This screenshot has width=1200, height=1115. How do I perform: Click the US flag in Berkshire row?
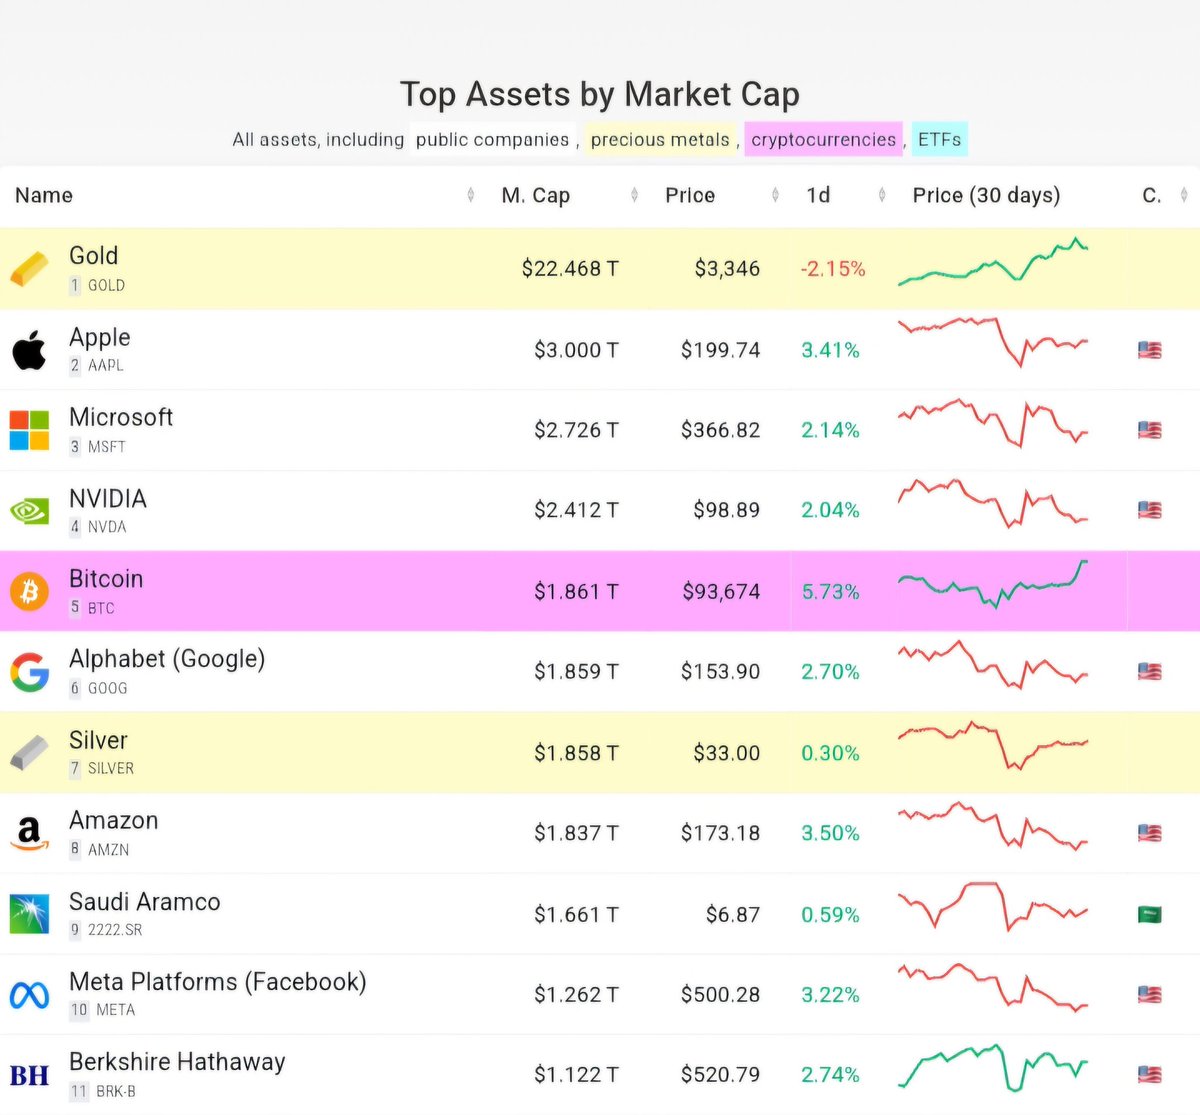(x=1150, y=1075)
